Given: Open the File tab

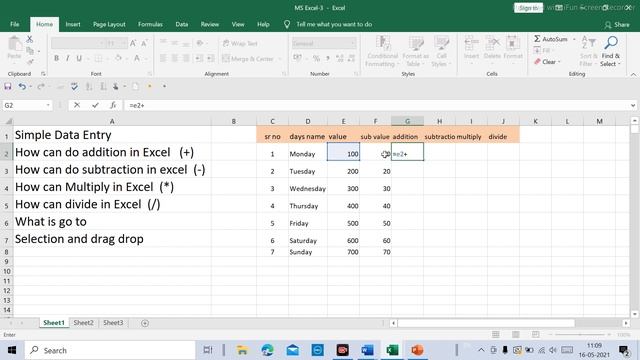Looking at the screenshot, I should (x=15, y=24).
